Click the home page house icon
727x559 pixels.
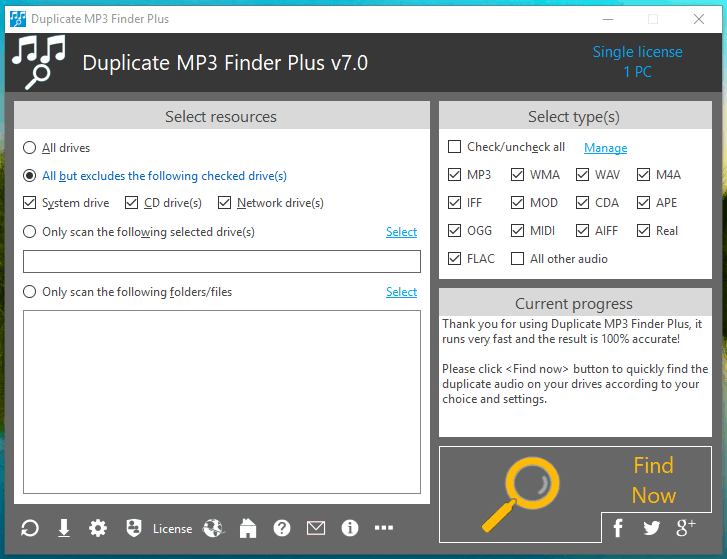(x=248, y=528)
